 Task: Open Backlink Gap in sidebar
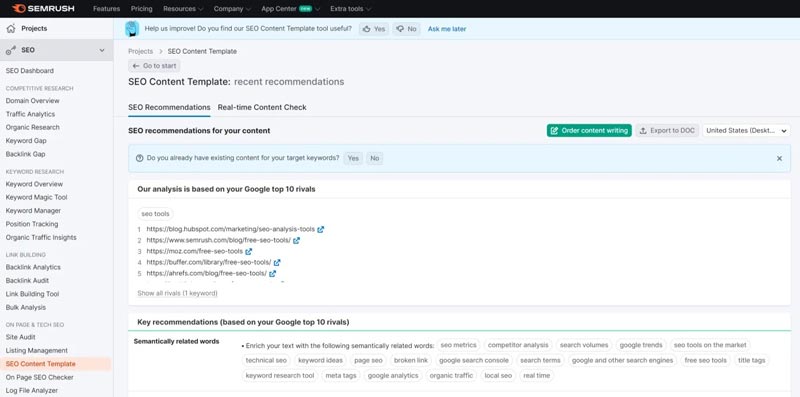pos(26,154)
